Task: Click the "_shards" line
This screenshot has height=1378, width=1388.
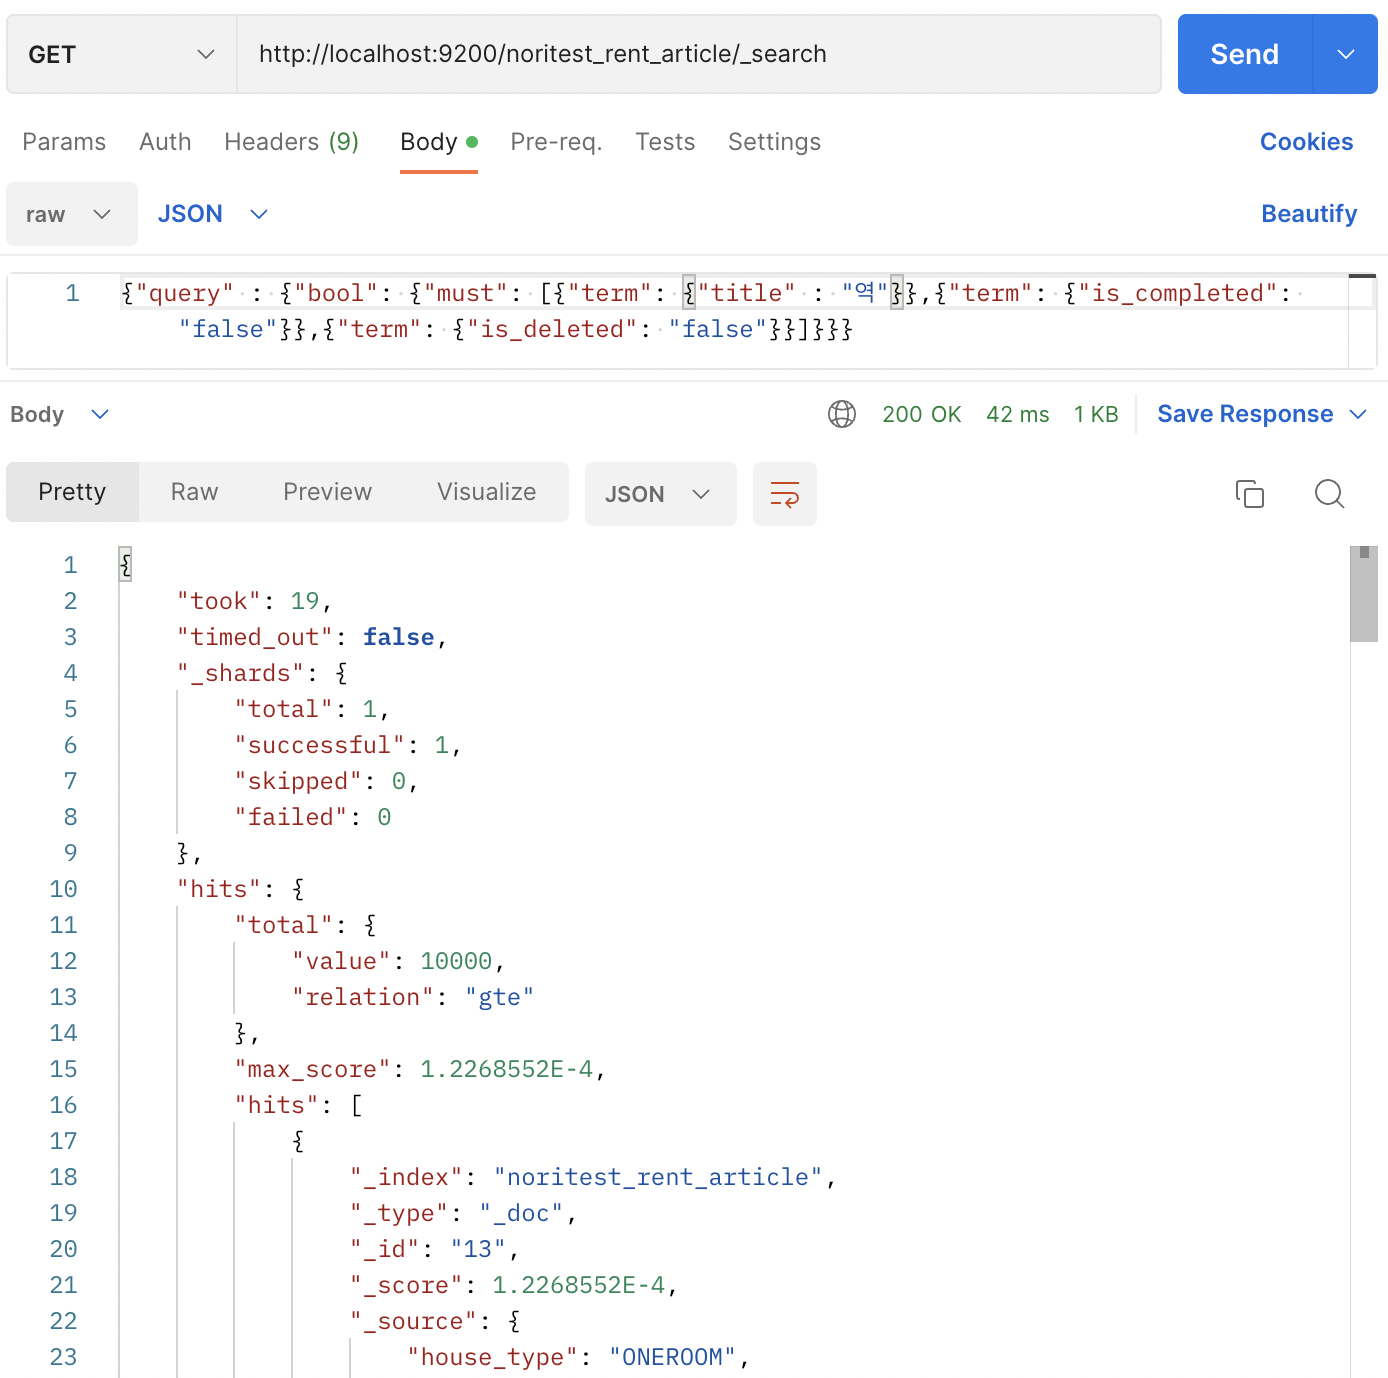Action: coord(262,673)
